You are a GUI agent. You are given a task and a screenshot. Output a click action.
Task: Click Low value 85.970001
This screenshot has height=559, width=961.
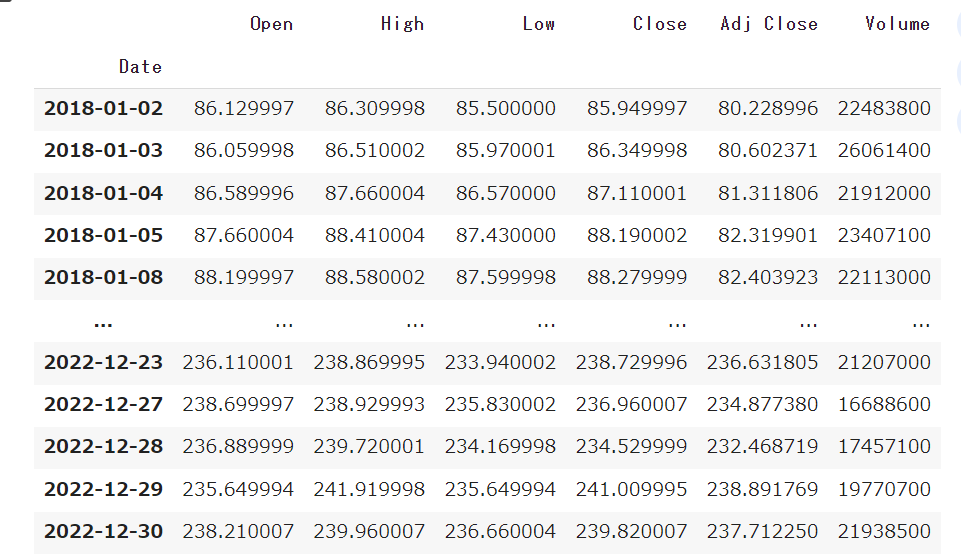(506, 151)
